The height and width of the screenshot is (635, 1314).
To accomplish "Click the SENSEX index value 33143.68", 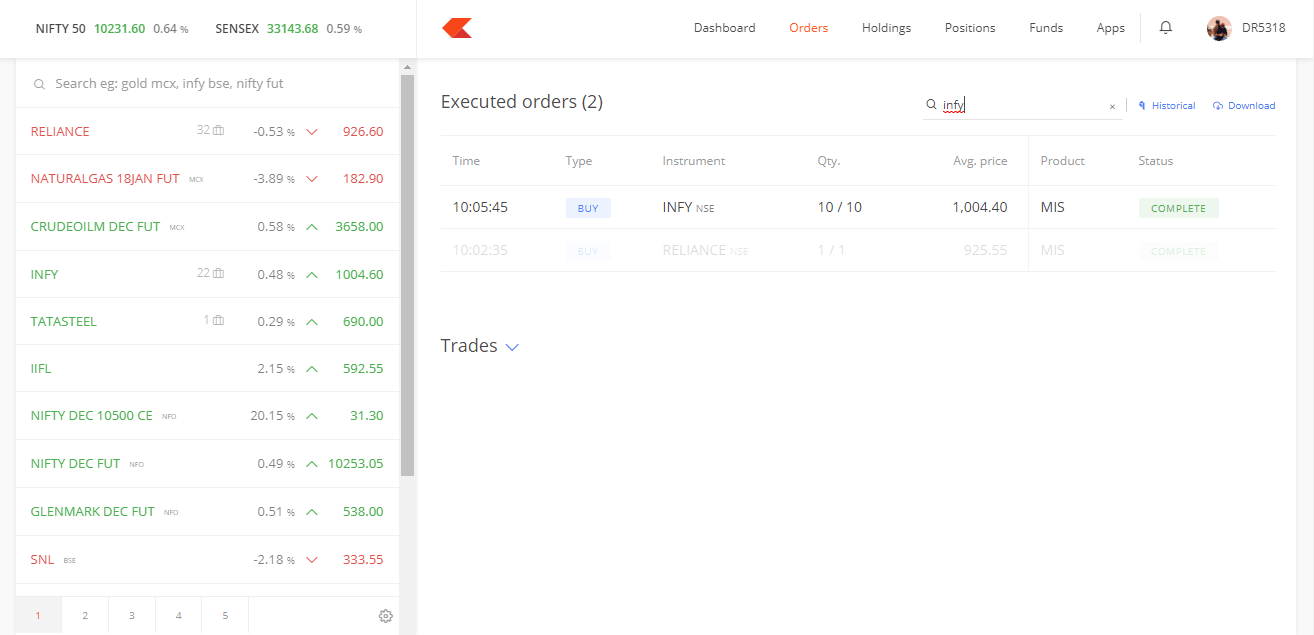I will pyautogui.click(x=292, y=29).
